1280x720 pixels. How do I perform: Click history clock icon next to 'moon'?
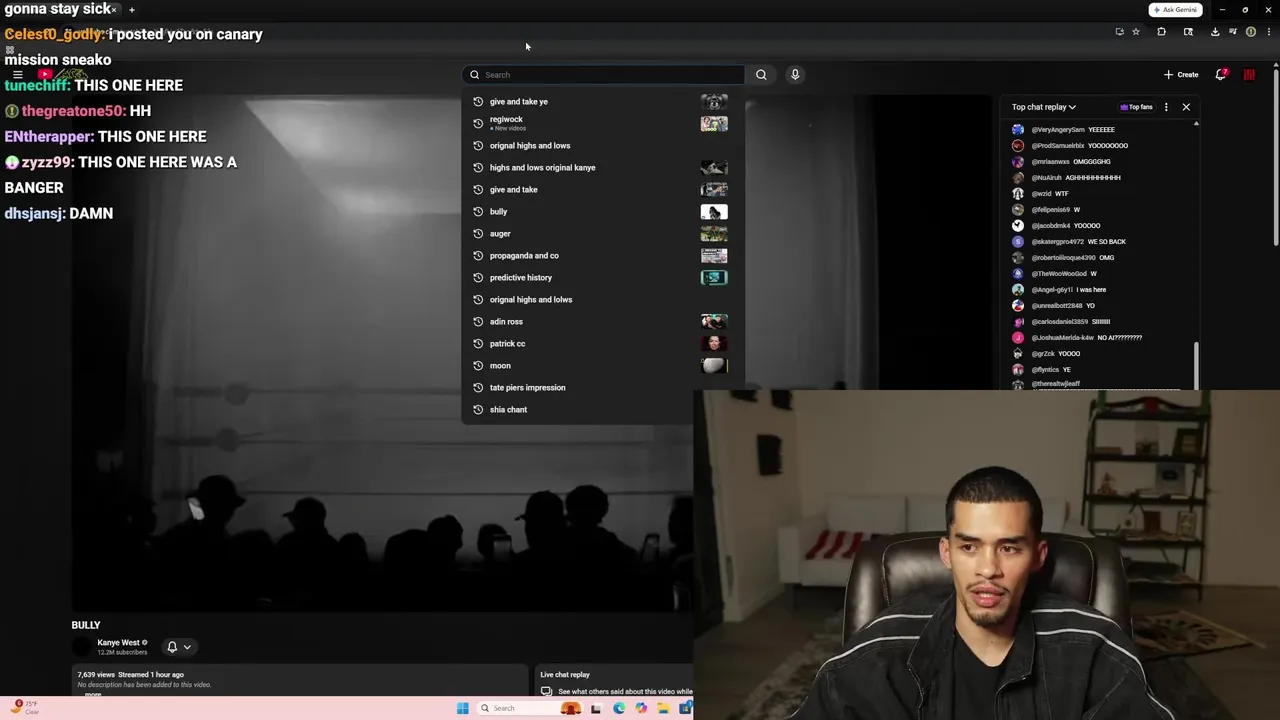tap(478, 365)
